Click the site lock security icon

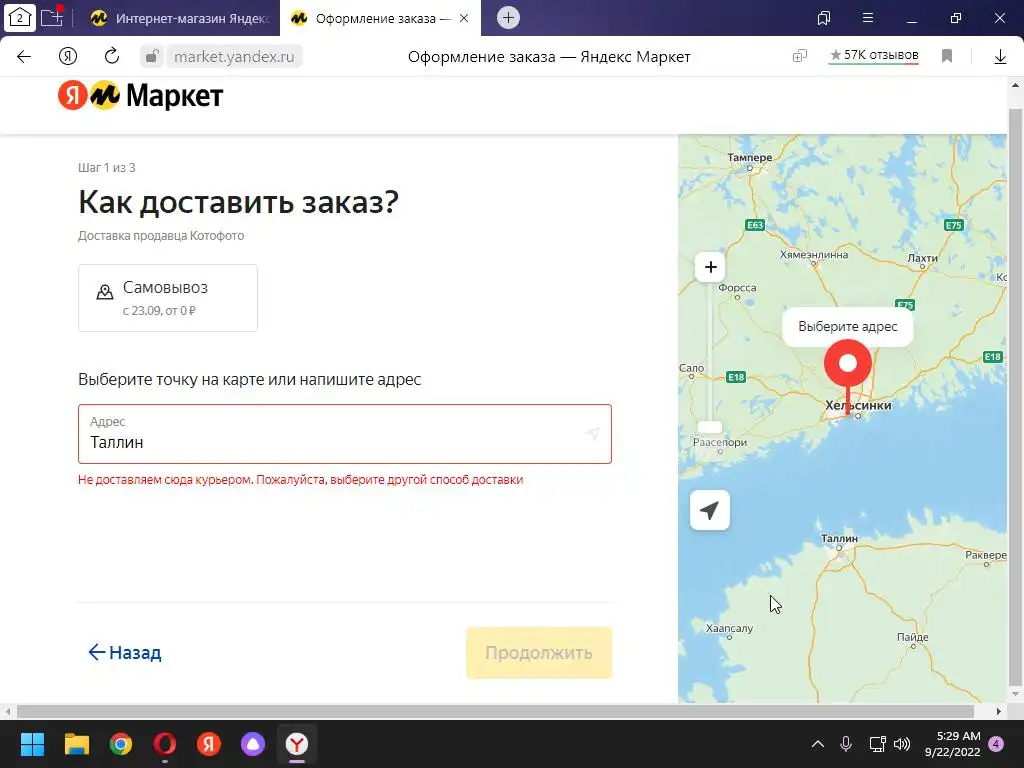point(152,56)
